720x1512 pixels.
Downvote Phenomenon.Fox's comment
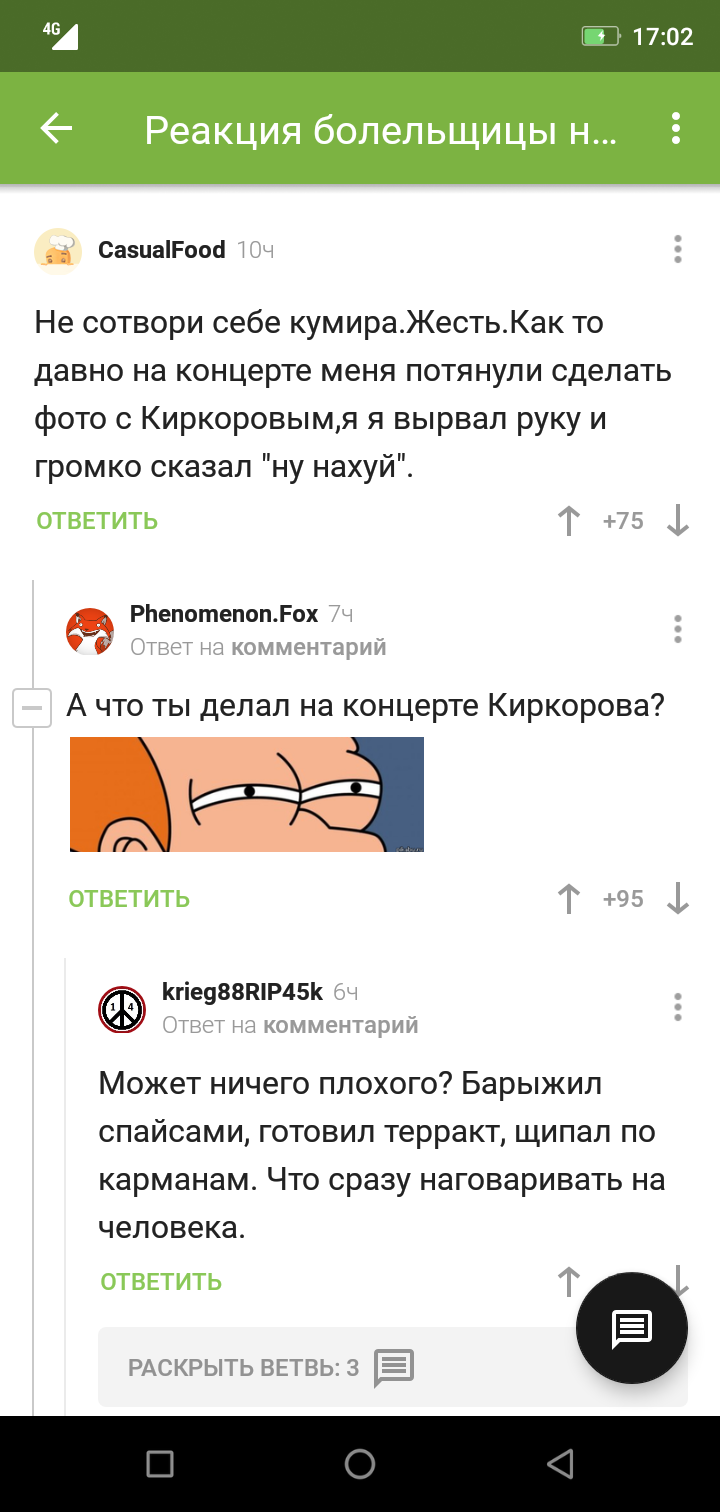(x=678, y=899)
